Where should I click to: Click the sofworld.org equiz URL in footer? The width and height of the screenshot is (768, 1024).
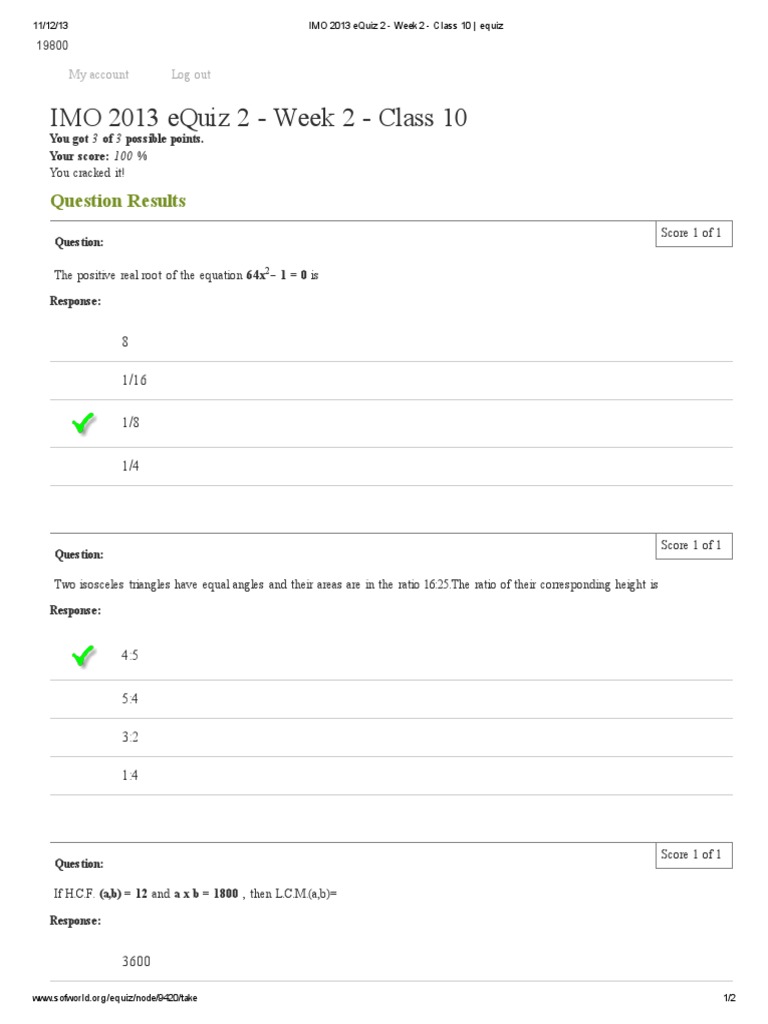click(115, 999)
